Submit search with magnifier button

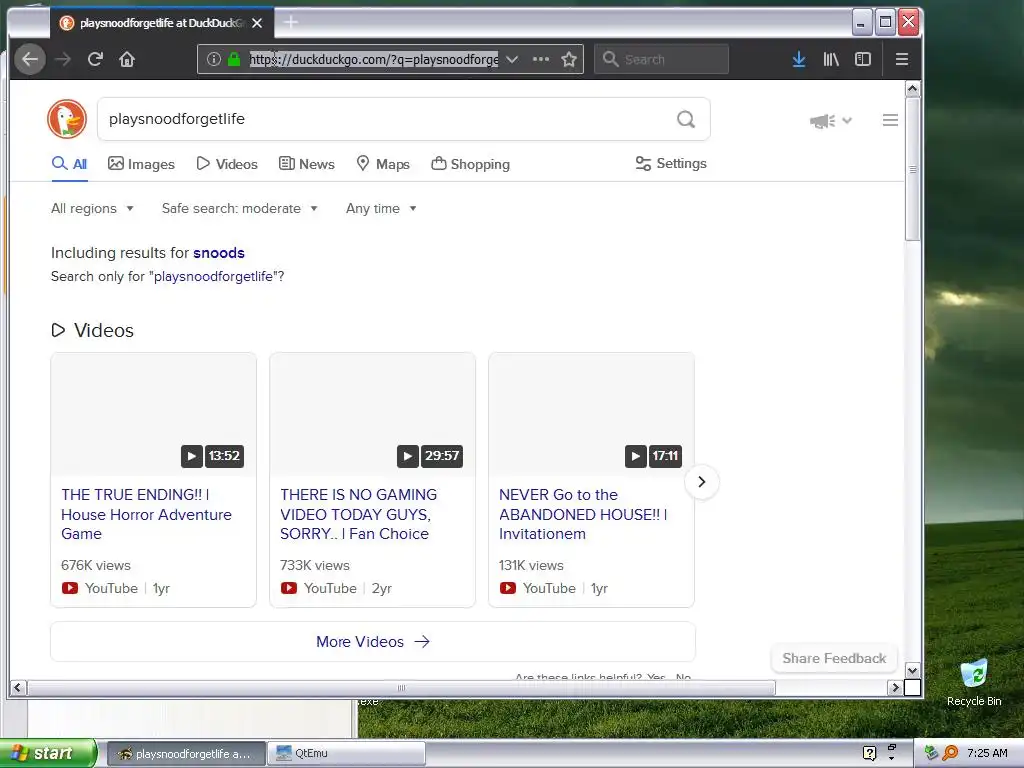pyautogui.click(x=686, y=119)
